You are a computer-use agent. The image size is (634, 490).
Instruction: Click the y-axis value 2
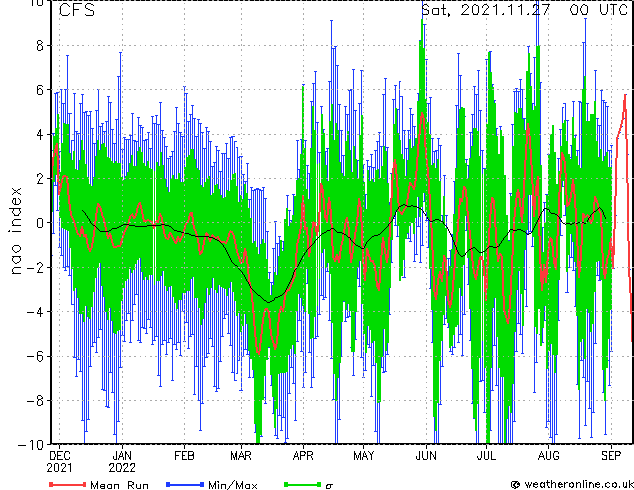point(40,179)
